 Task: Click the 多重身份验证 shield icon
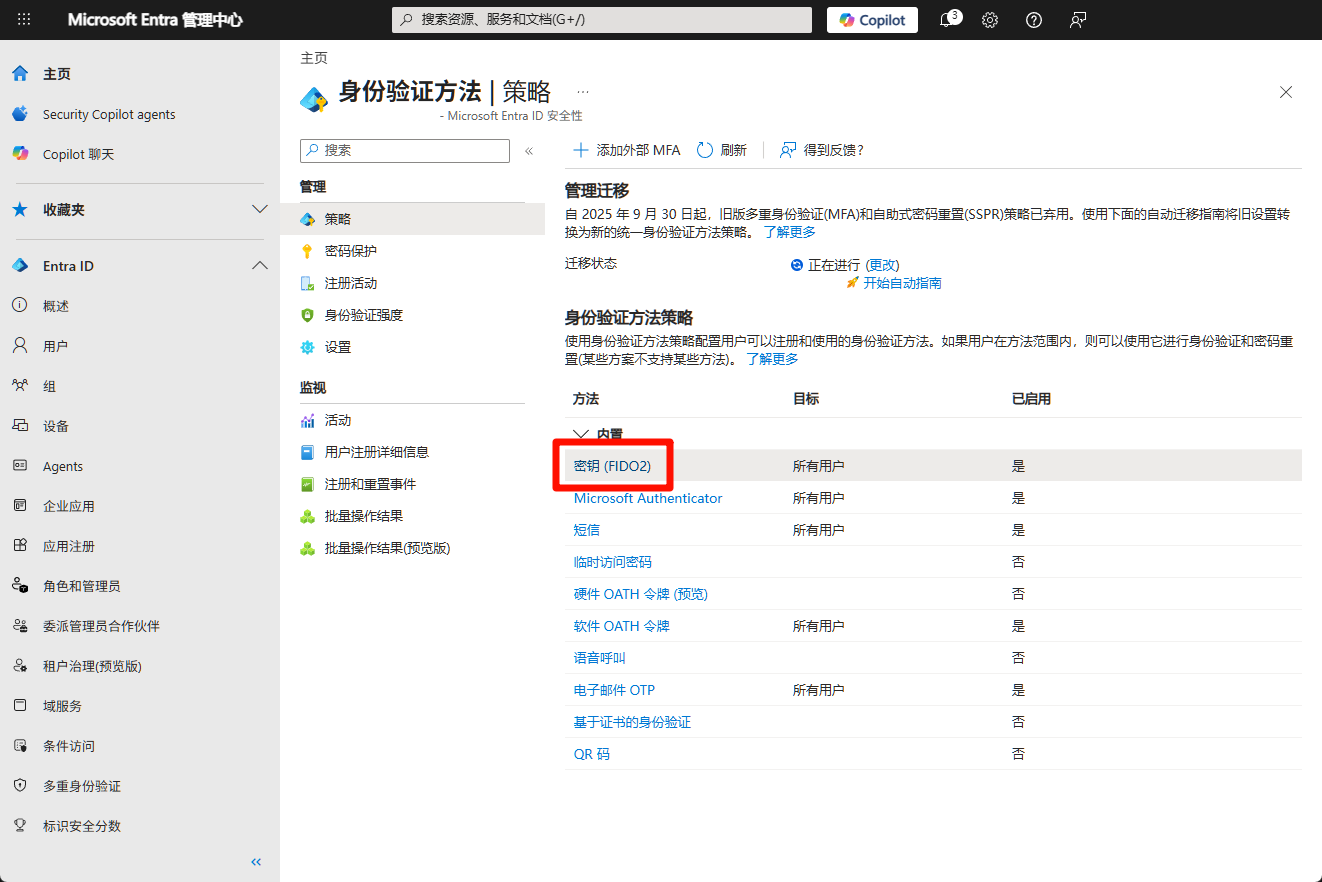click(20, 786)
